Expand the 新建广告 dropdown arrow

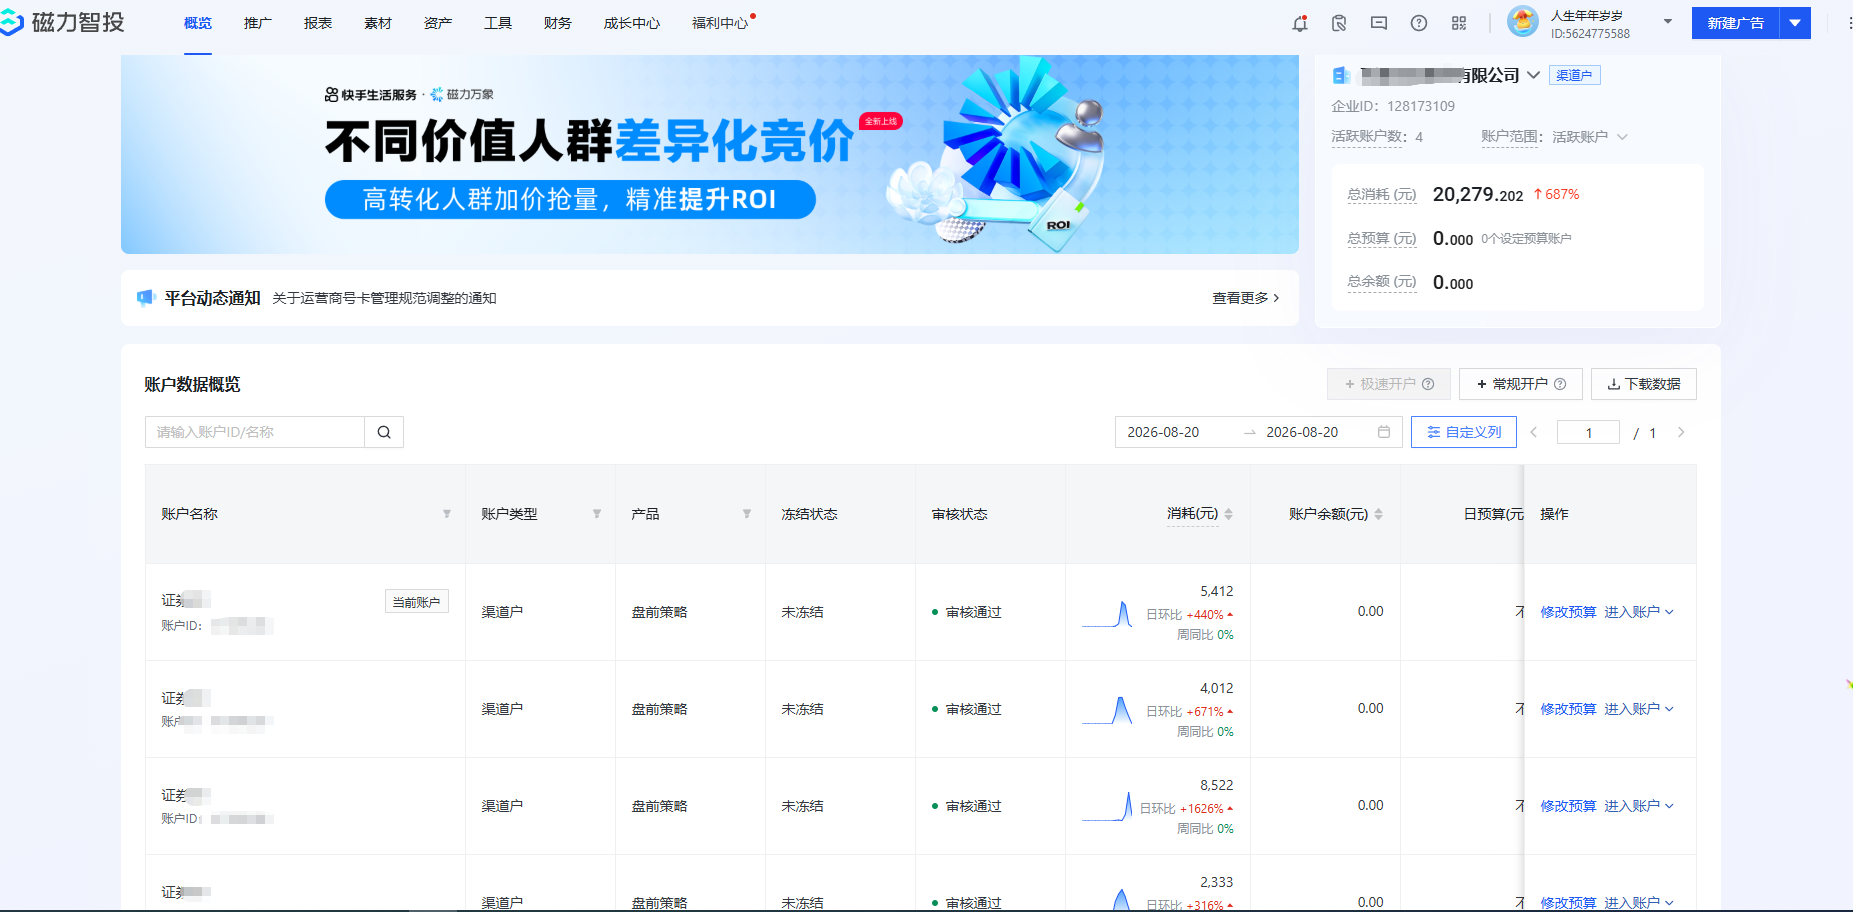(x=1795, y=23)
